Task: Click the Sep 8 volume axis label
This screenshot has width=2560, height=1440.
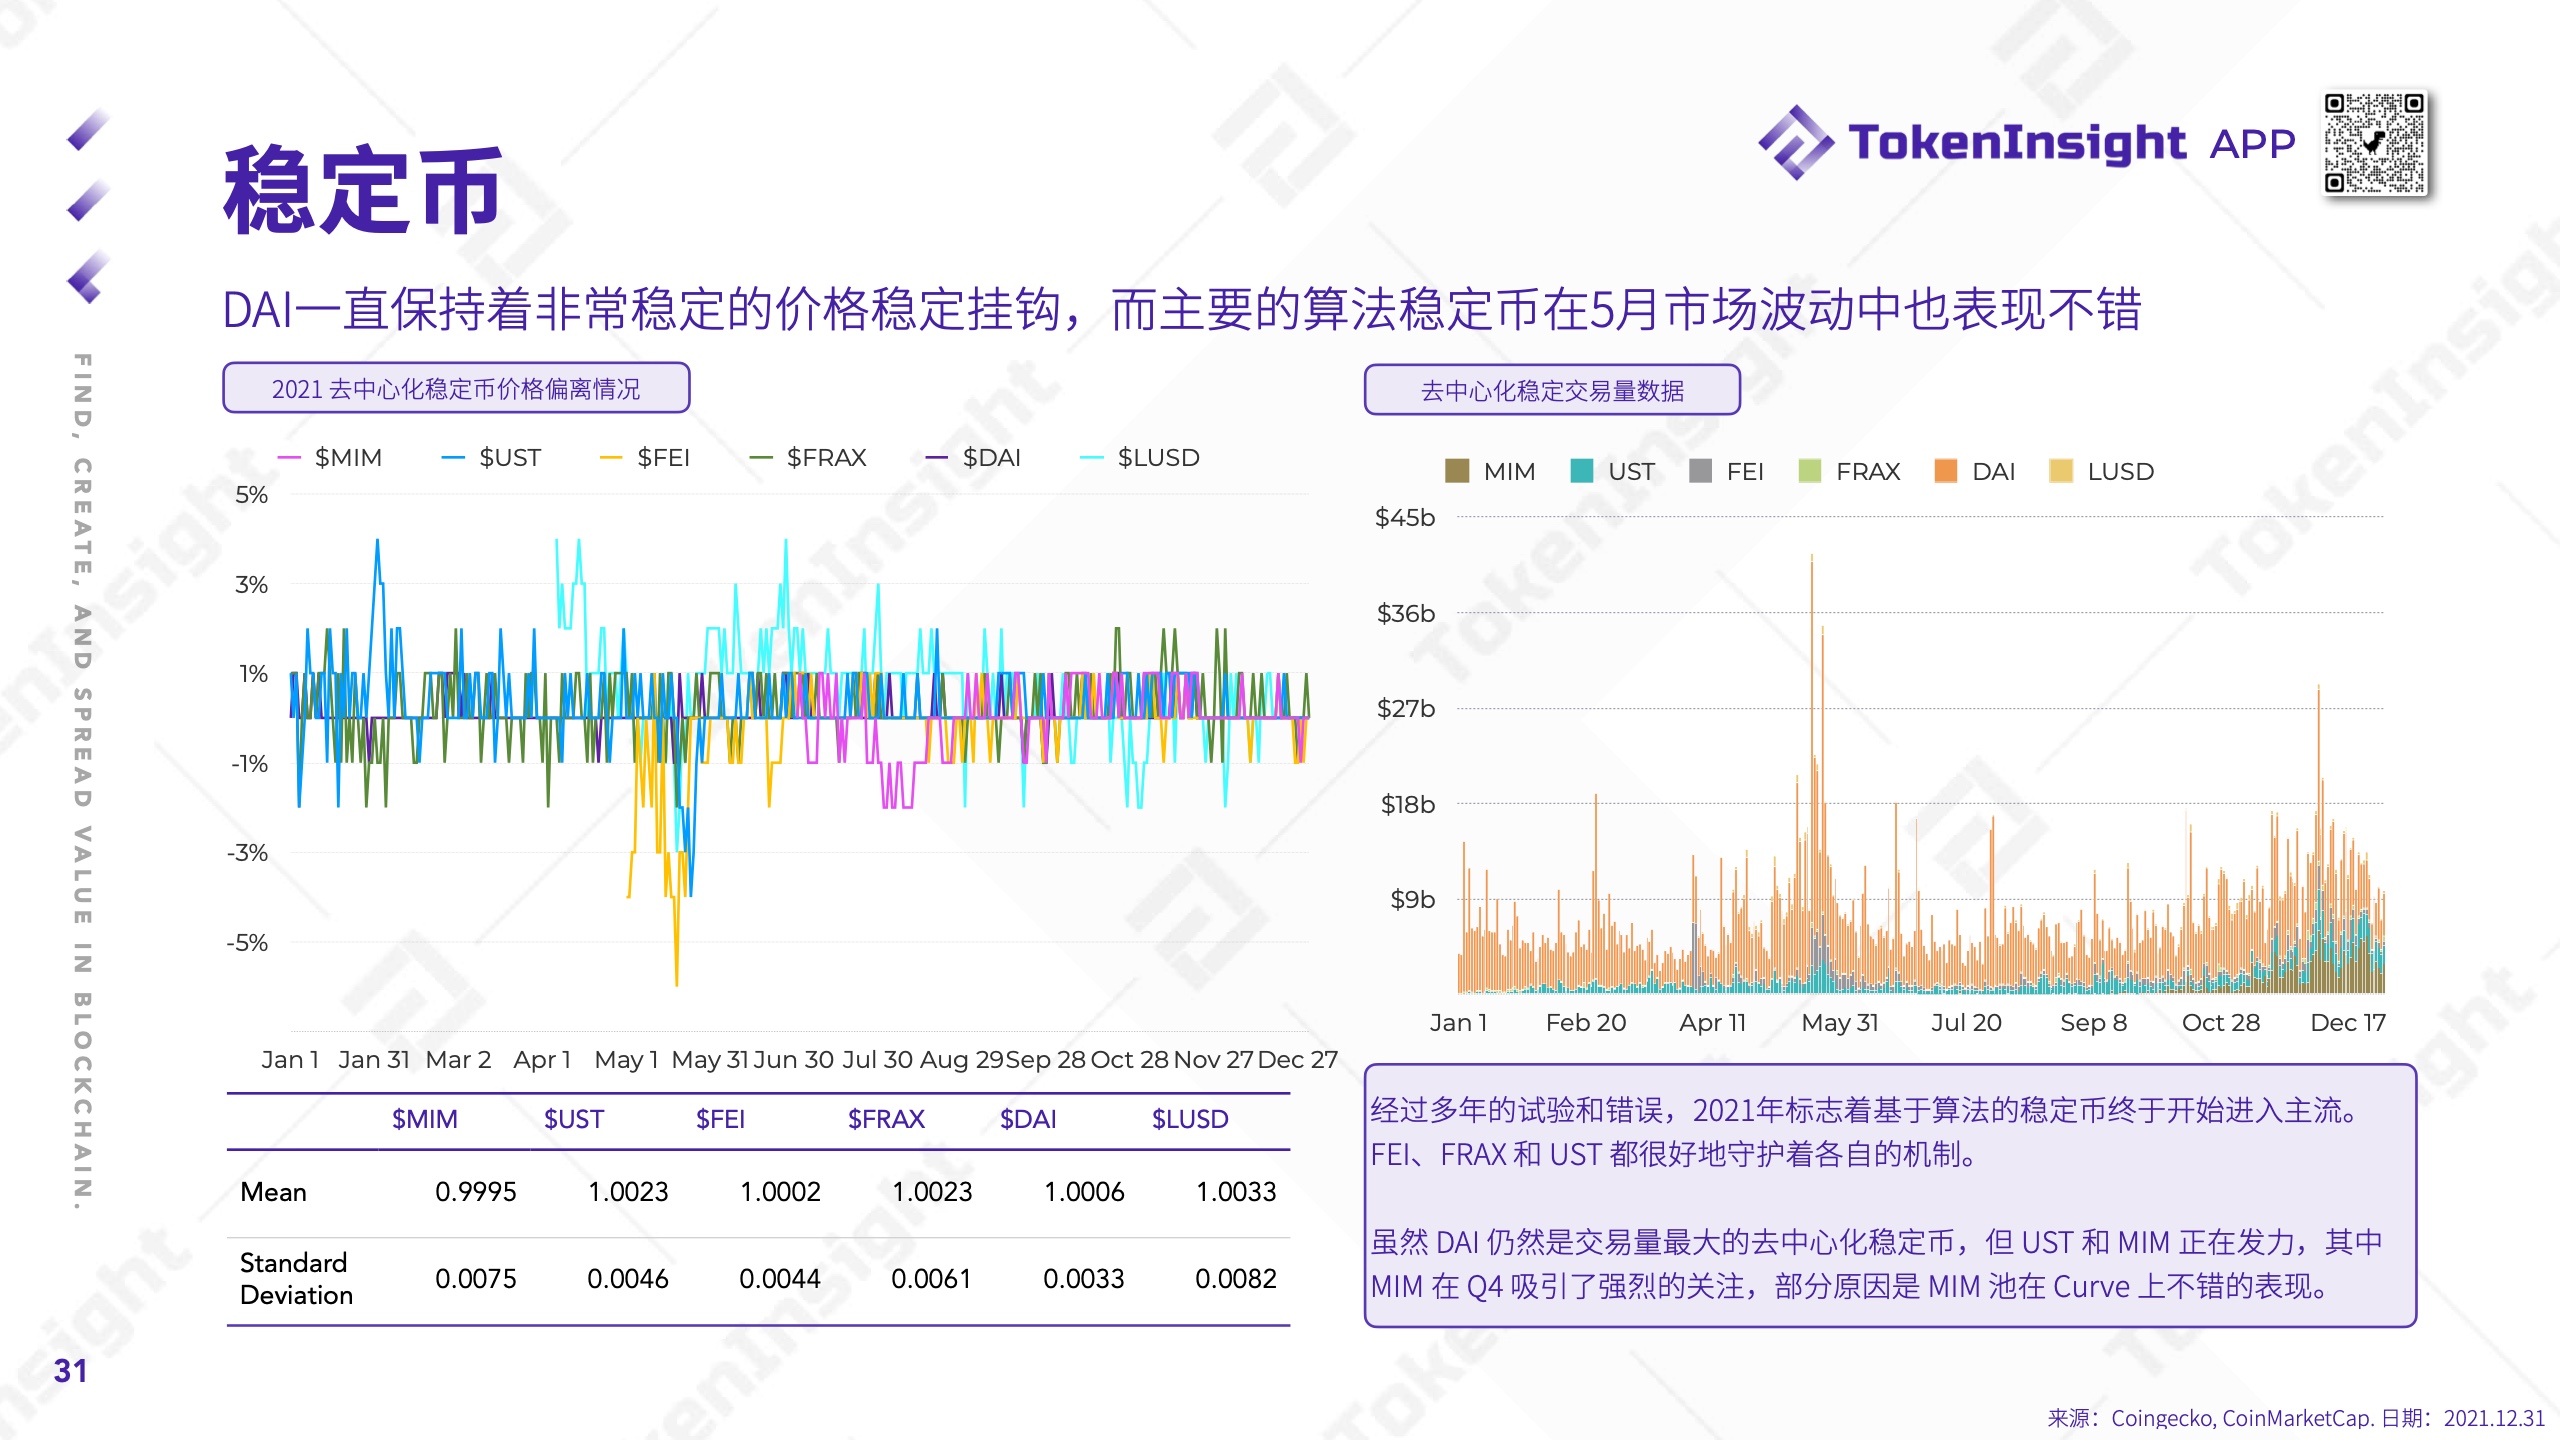Action: [x=2094, y=1023]
